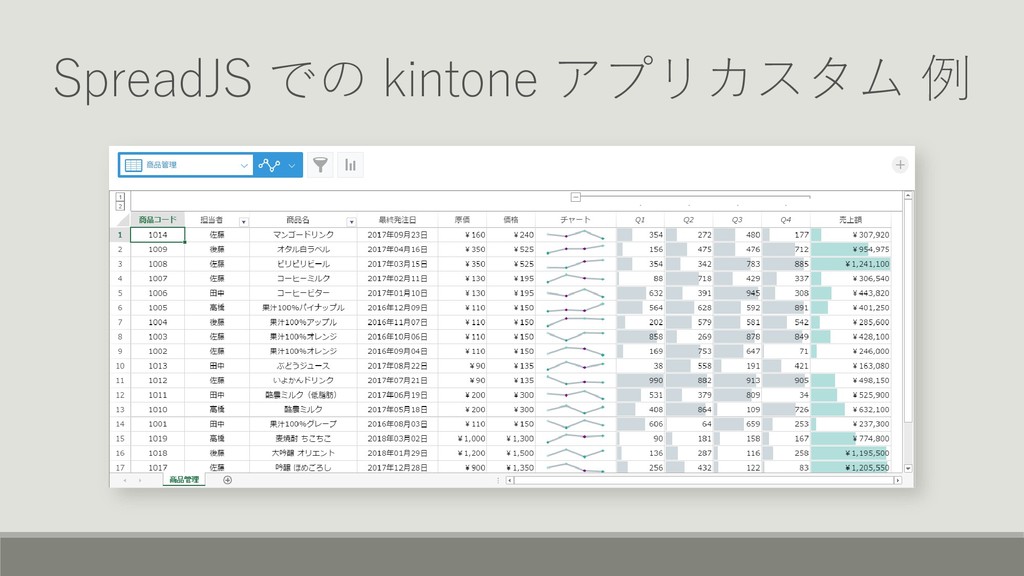Image resolution: width=1024 pixels, height=576 pixels.
Task: Select the Q1 value 990 cell
Action: pos(640,381)
